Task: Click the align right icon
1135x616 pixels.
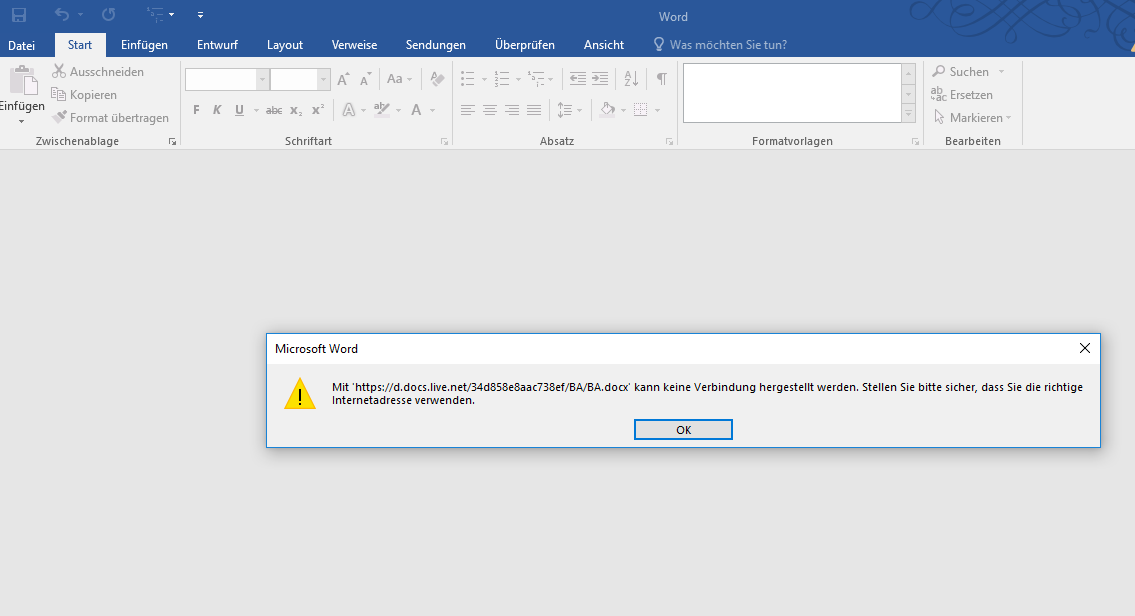Action: coord(512,110)
